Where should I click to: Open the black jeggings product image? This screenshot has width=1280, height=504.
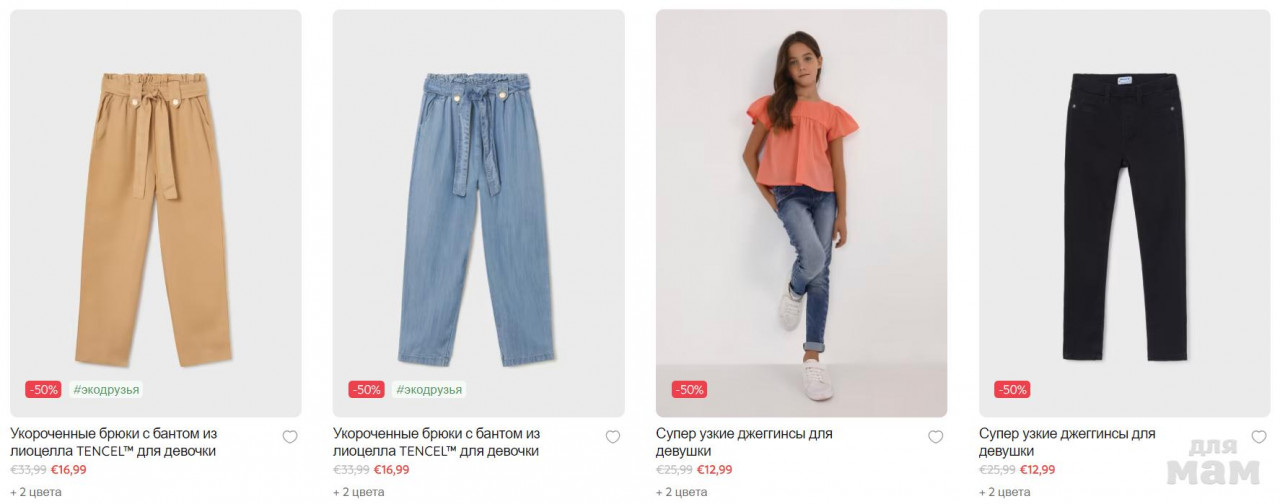click(1125, 213)
